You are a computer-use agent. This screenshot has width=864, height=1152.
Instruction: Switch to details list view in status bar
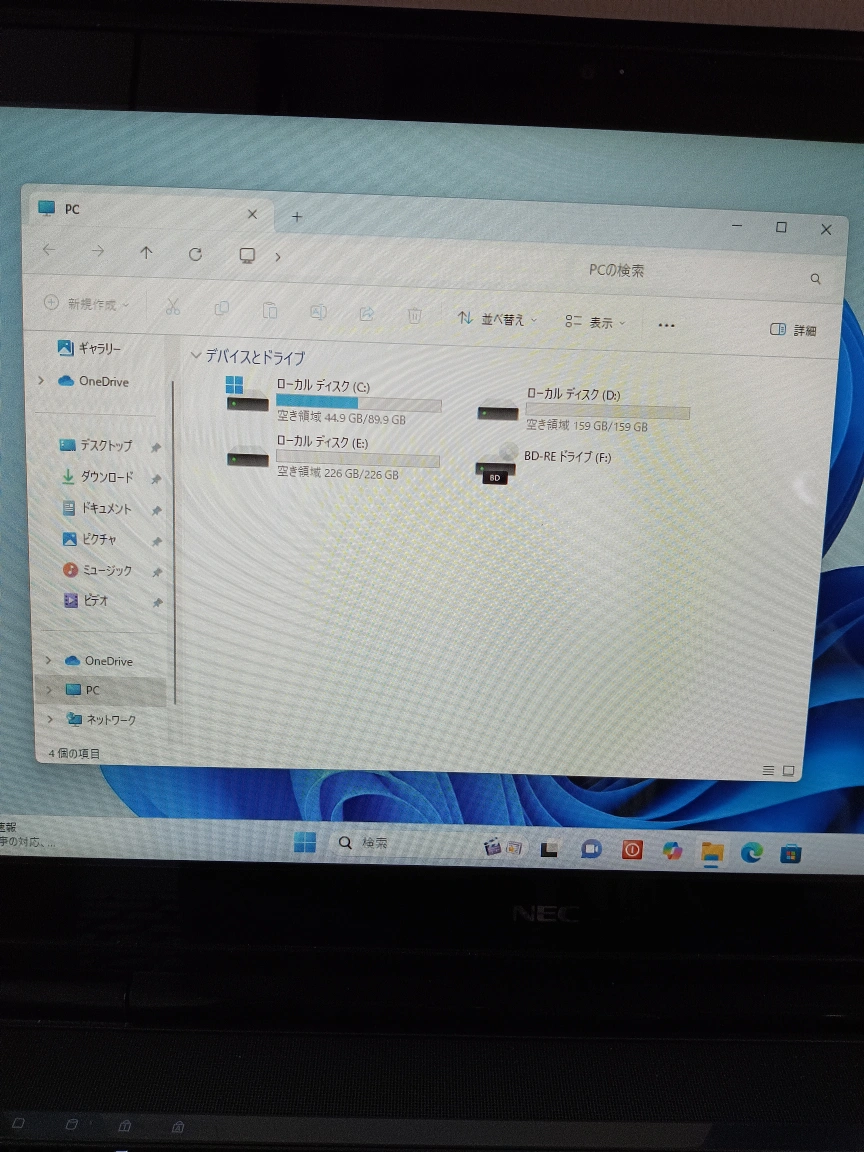coord(768,770)
